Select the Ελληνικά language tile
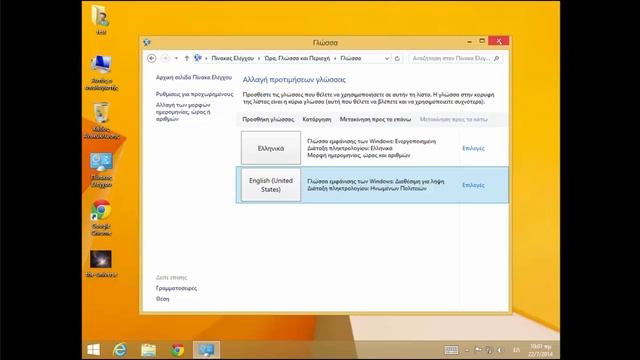 pos(271,148)
